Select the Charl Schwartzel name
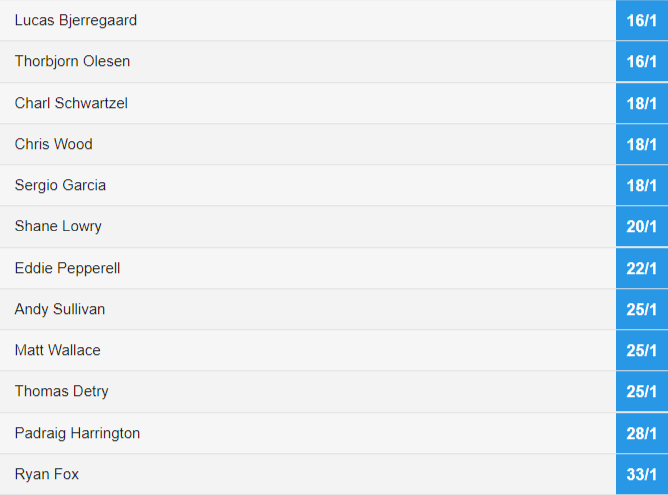This screenshot has width=668, height=495. click(71, 103)
